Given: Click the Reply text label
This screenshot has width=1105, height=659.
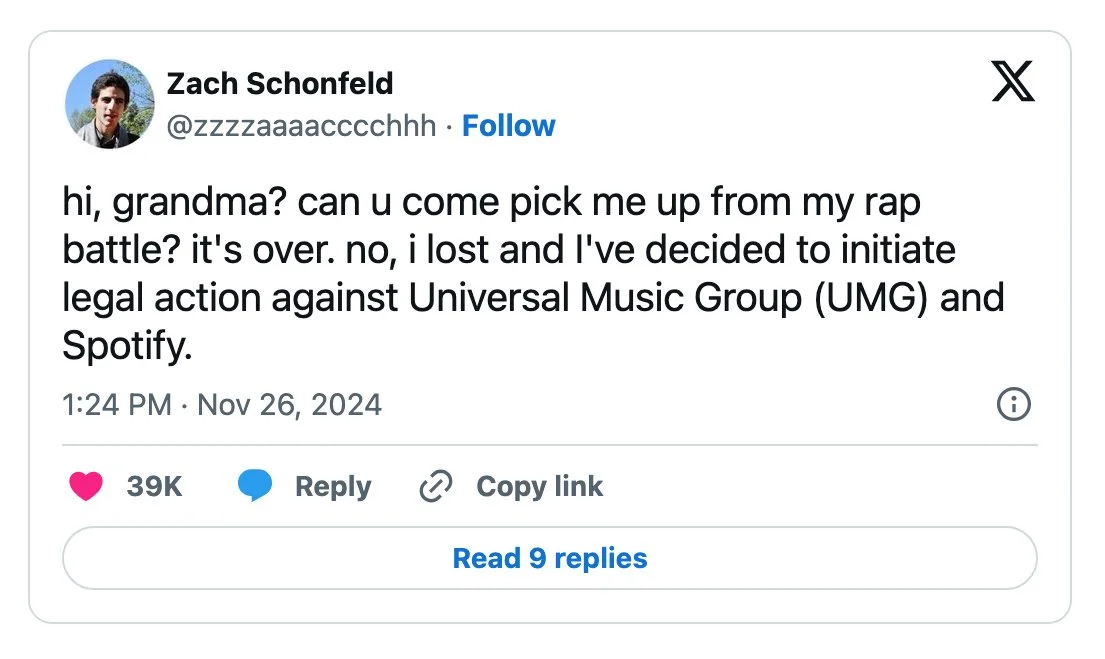Looking at the screenshot, I should [333, 487].
